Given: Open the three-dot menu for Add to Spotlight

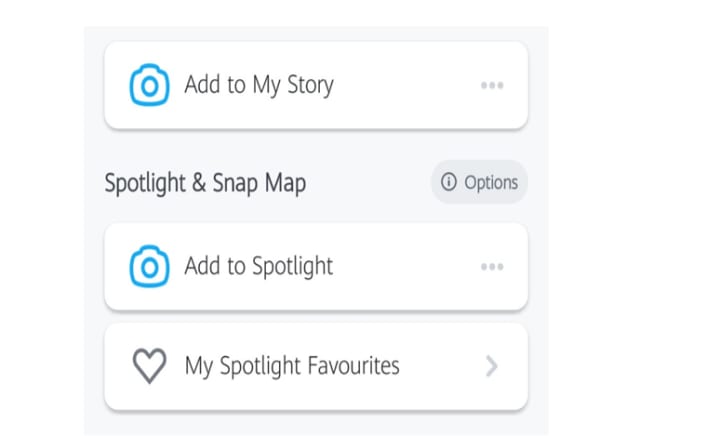Looking at the screenshot, I should [x=491, y=267].
